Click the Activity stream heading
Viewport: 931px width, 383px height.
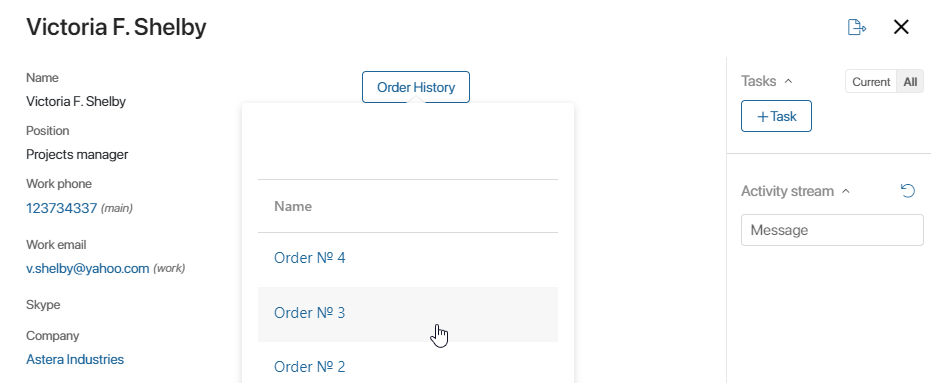(787, 191)
